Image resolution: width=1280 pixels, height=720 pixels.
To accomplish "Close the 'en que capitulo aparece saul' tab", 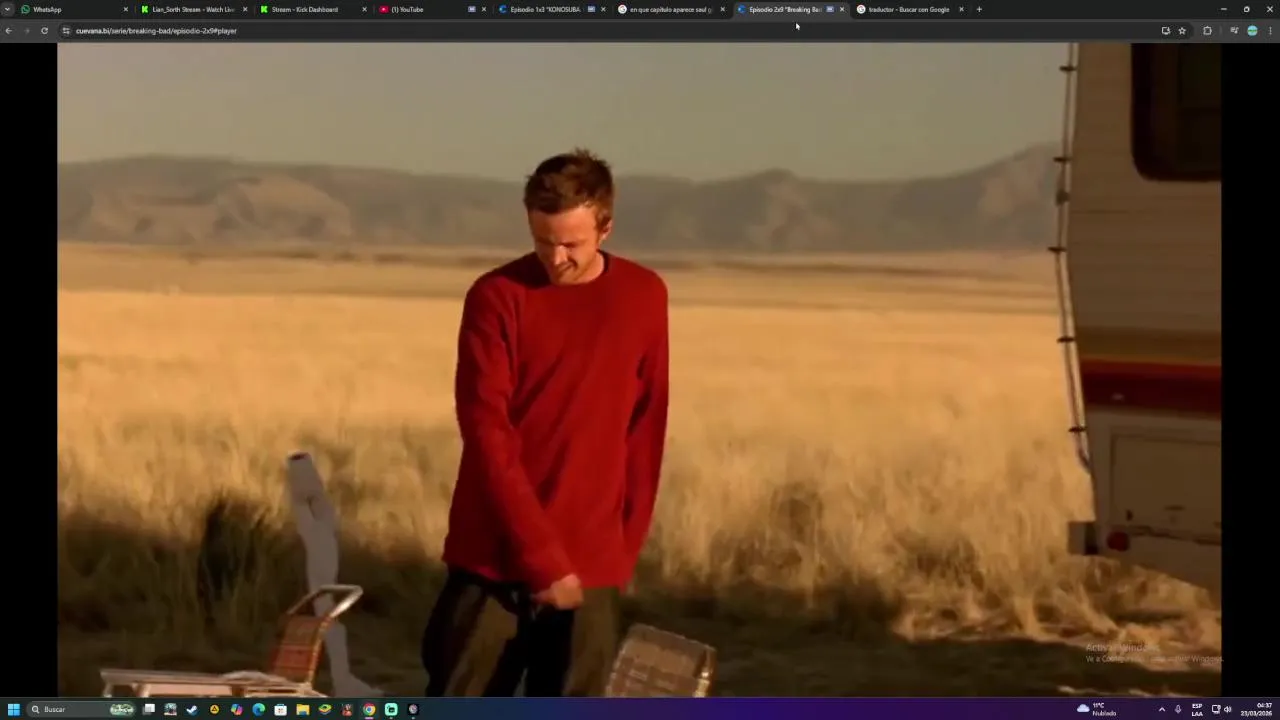I will (x=722, y=9).
